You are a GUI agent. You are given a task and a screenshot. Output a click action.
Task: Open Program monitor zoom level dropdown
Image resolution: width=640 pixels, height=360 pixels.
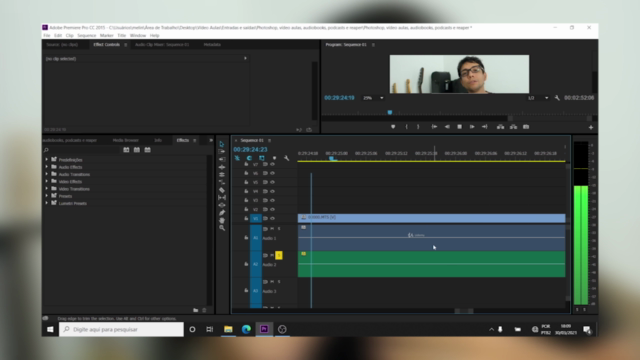[x=373, y=98]
